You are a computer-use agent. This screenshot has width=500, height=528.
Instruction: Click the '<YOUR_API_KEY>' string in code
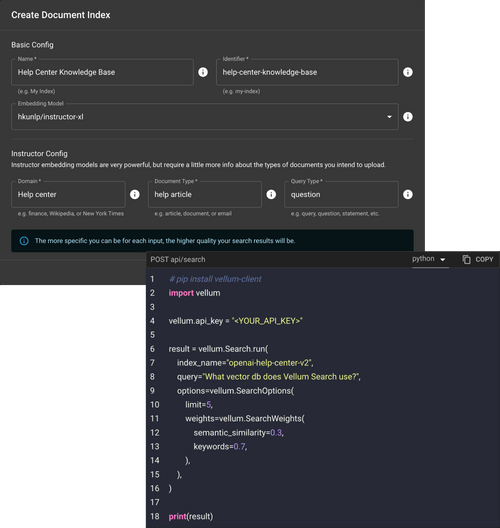click(x=267, y=321)
